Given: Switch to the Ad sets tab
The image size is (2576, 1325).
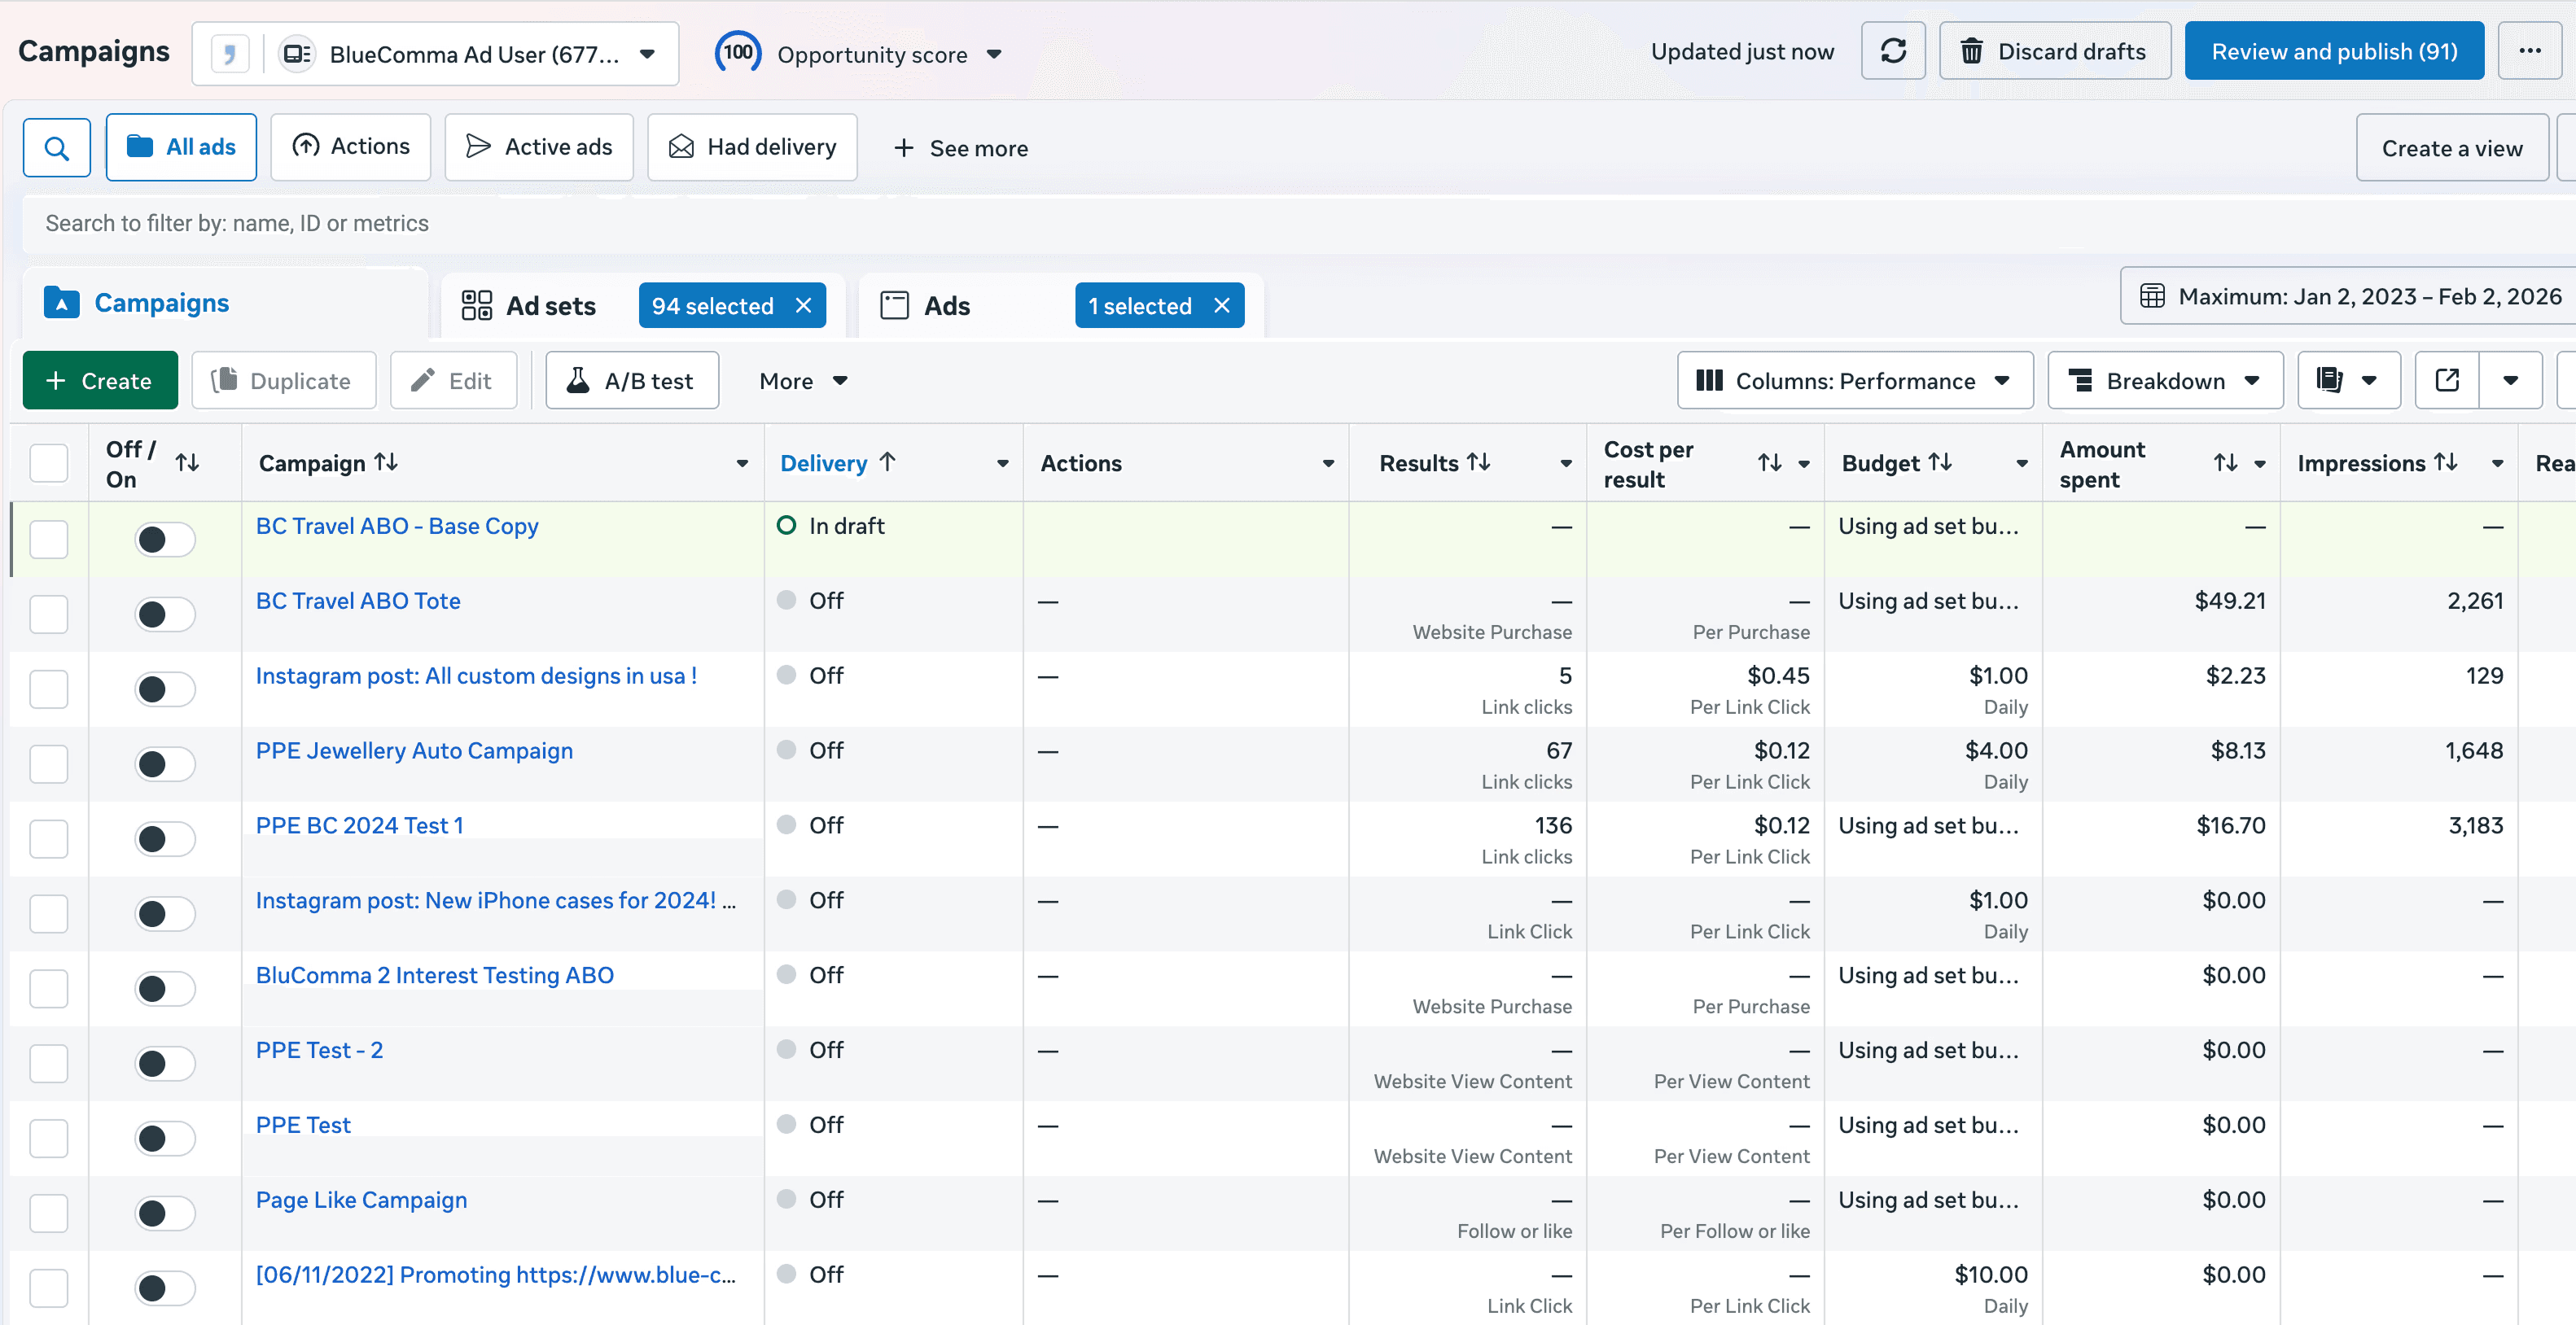Looking at the screenshot, I should tap(550, 306).
